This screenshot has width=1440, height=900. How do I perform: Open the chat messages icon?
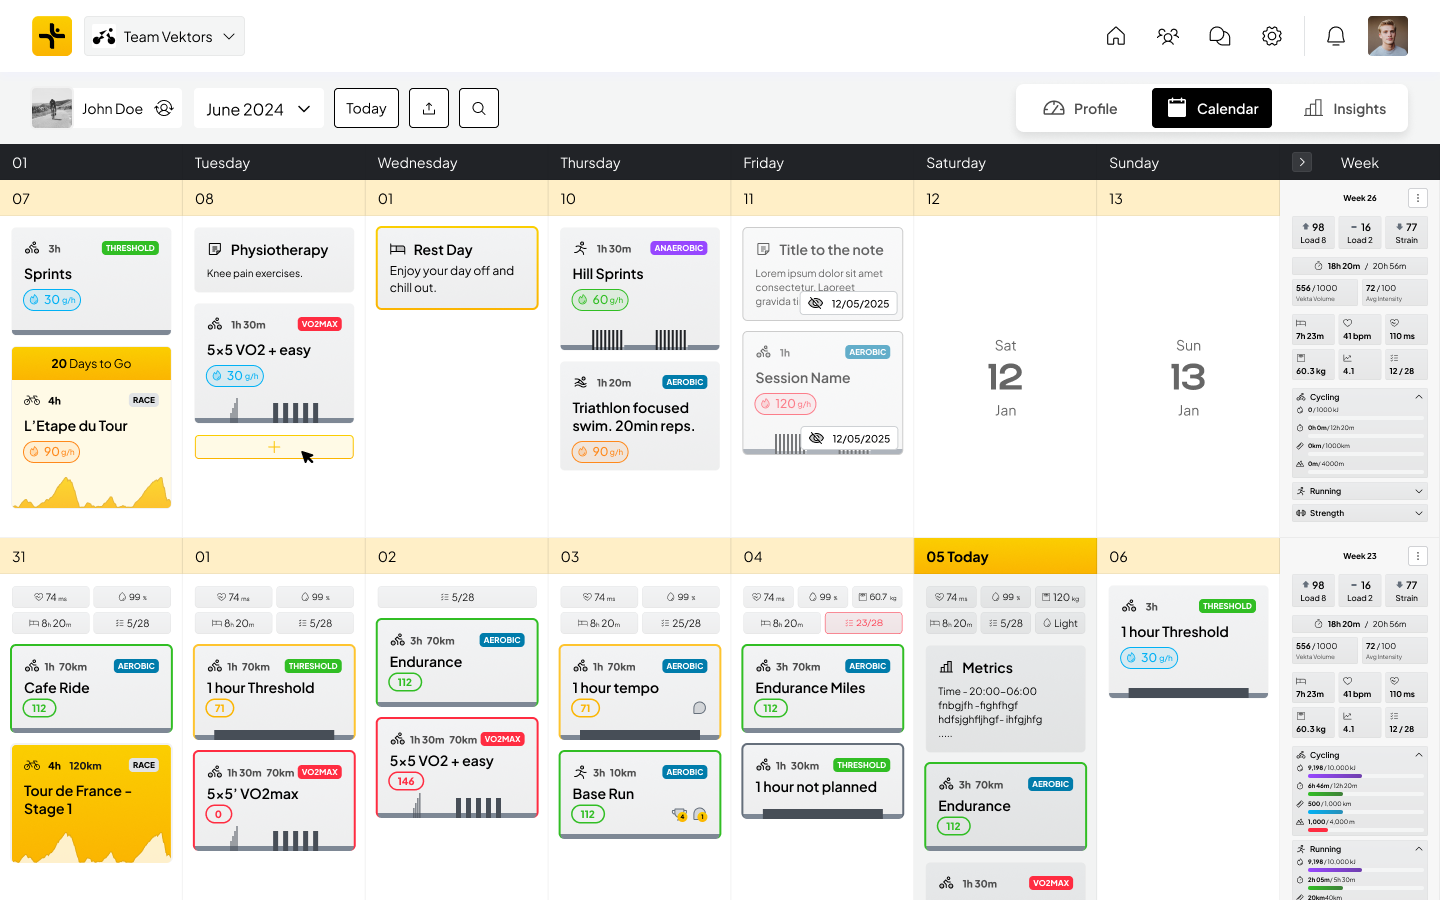(1220, 36)
